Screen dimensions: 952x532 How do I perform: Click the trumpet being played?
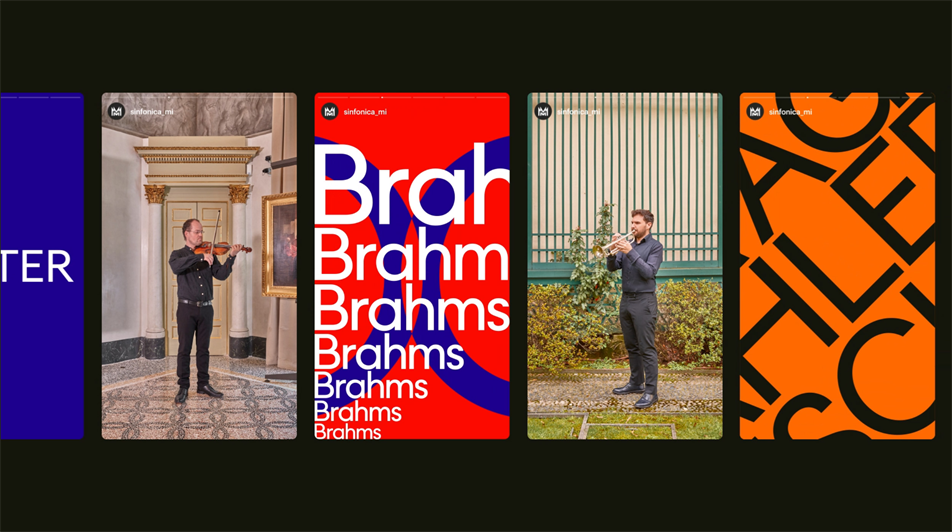tap(613, 245)
